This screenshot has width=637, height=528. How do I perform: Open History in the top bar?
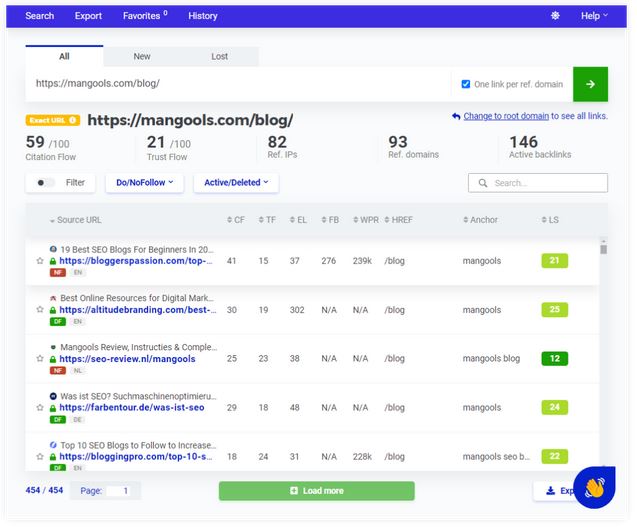pos(203,16)
